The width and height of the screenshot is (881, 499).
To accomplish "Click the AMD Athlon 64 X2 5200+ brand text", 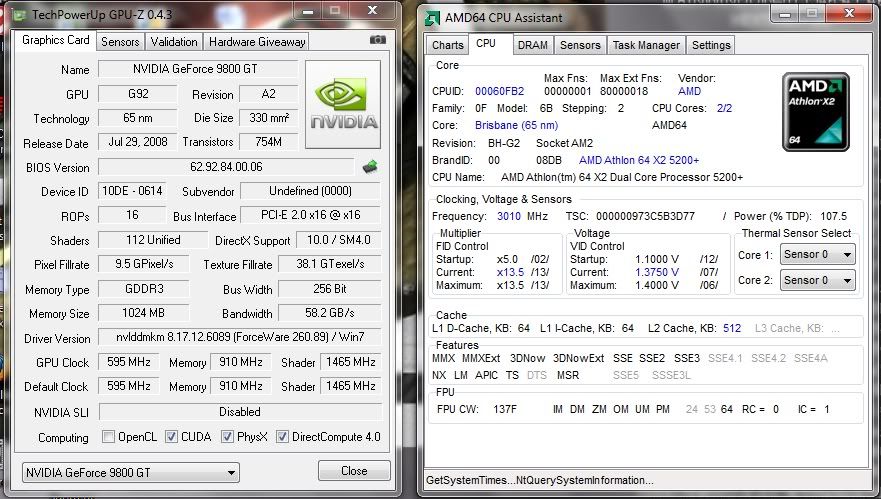I will click(x=639, y=160).
